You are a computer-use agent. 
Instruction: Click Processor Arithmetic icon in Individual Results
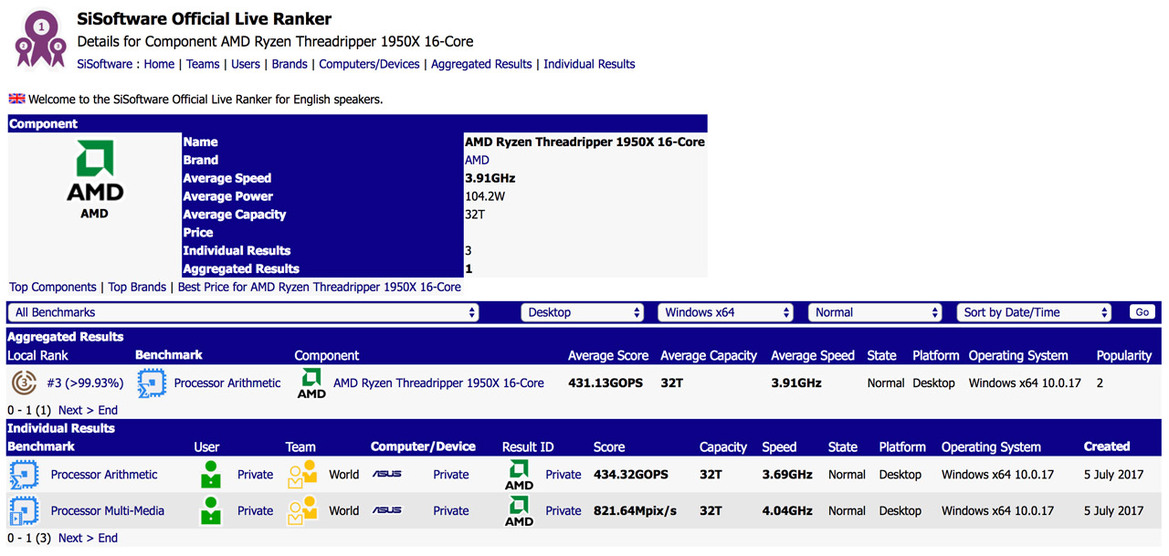click(24, 475)
